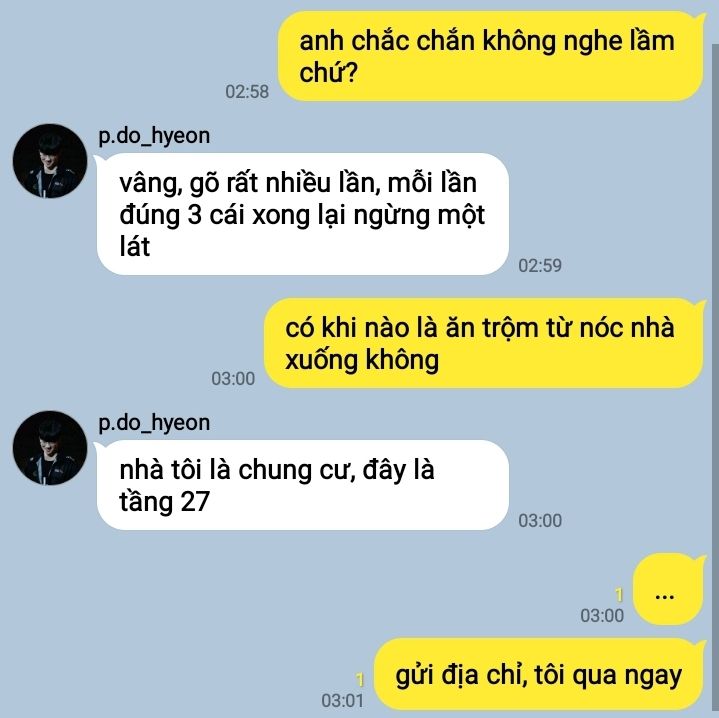This screenshot has height=718, width=719.
Task: Tap the username p.do_hyeon above the second reply
Action: 154,423
